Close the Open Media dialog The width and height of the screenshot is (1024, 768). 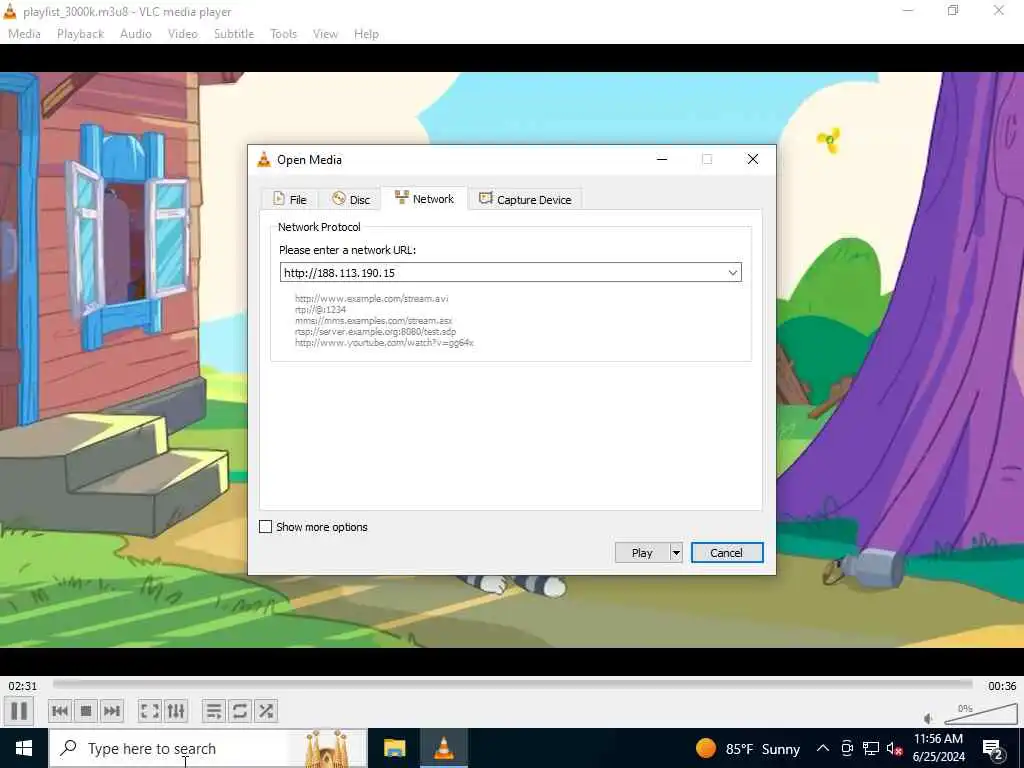(752, 159)
